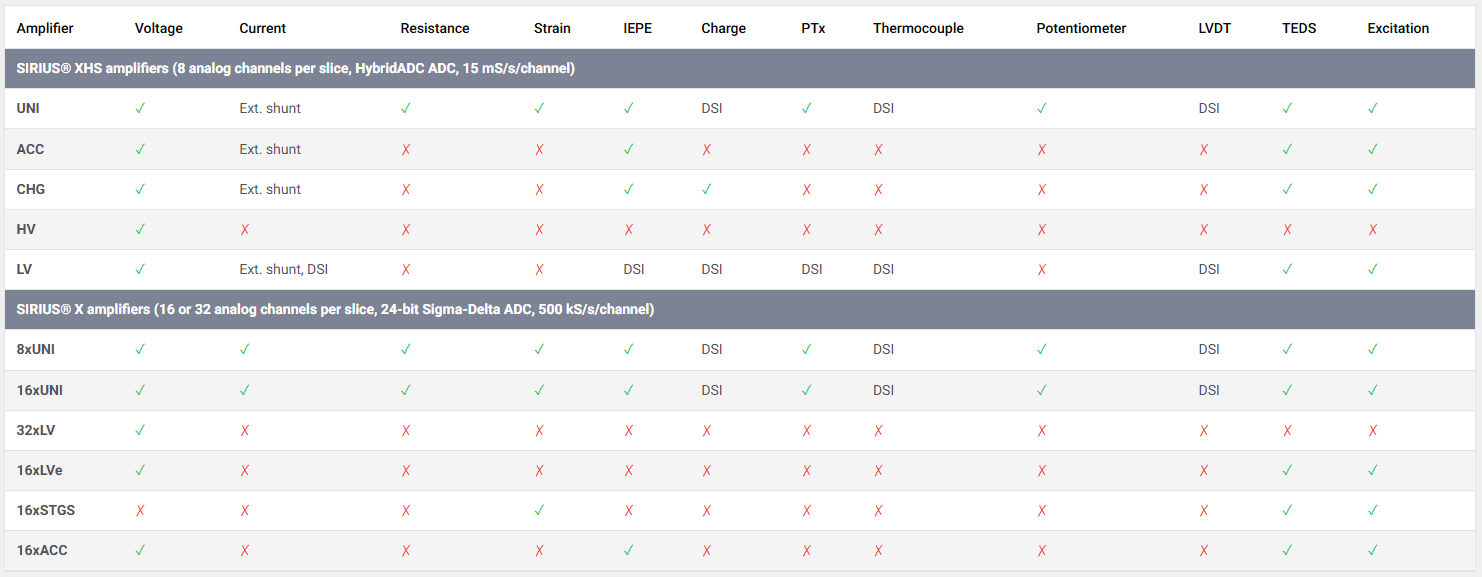This screenshot has width=1482, height=577.
Task: Click the red X for 16xSTGS Voltage
Action: tap(140, 510)
